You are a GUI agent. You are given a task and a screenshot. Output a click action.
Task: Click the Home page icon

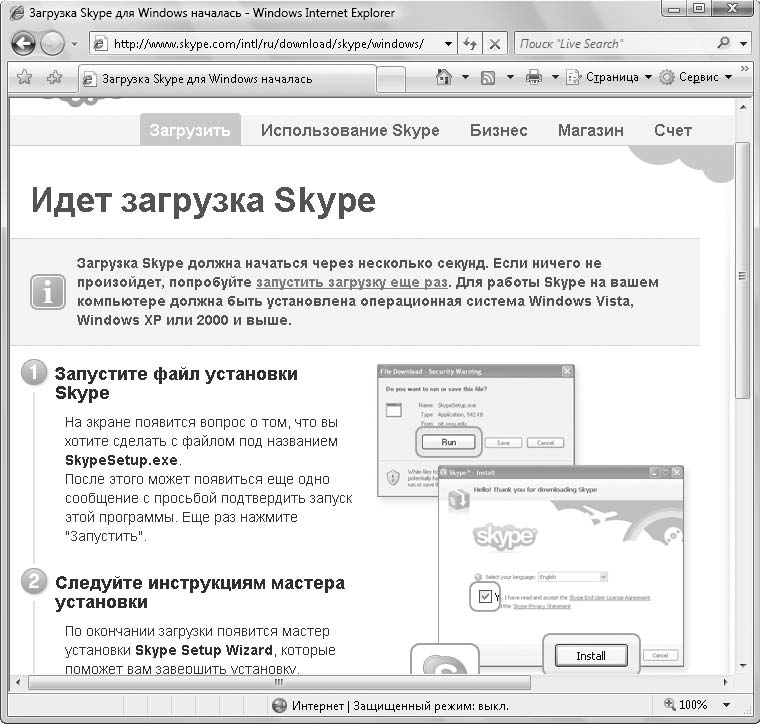(443, 77)
